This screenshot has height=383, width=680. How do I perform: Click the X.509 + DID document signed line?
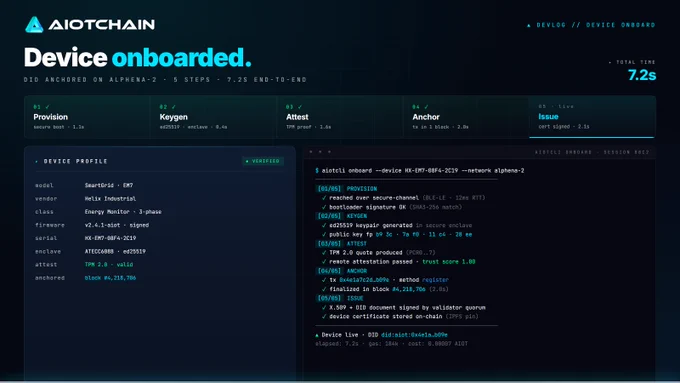point(404,308)
